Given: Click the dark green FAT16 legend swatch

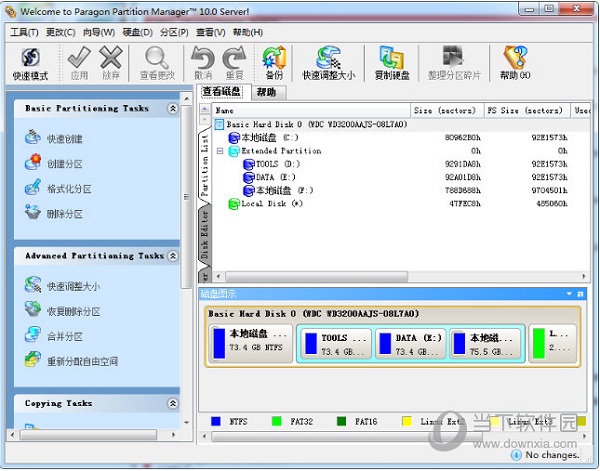Looking at the screenshot, I should [x=341, y=422].
